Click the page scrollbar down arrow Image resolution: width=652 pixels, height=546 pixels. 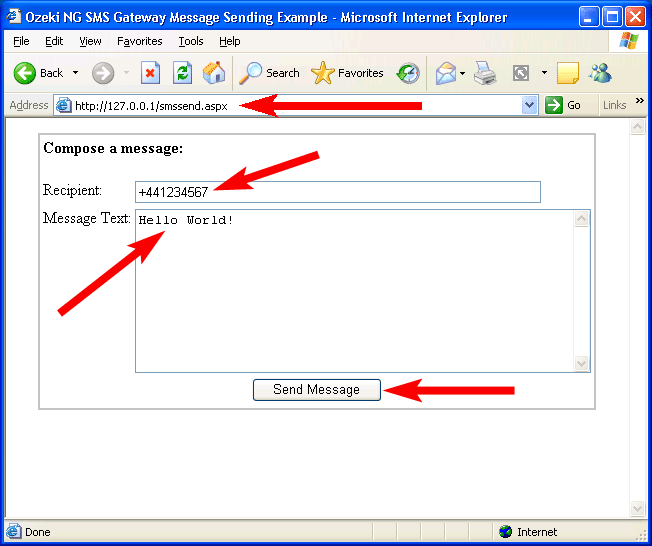pos(637,508)
